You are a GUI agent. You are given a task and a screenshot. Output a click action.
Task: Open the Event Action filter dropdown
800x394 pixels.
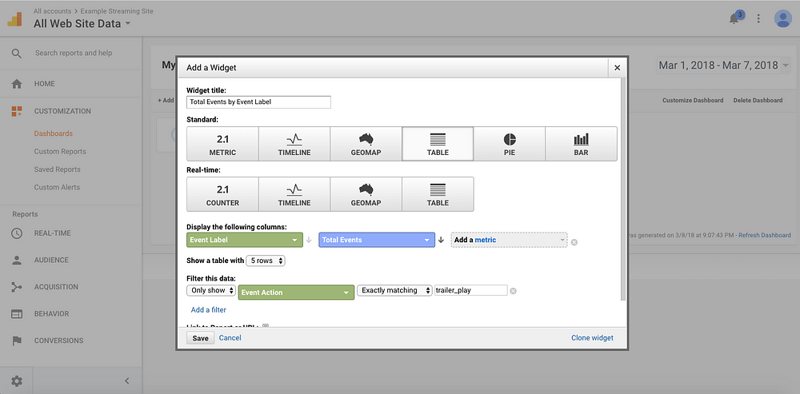[x=296, y=292]
